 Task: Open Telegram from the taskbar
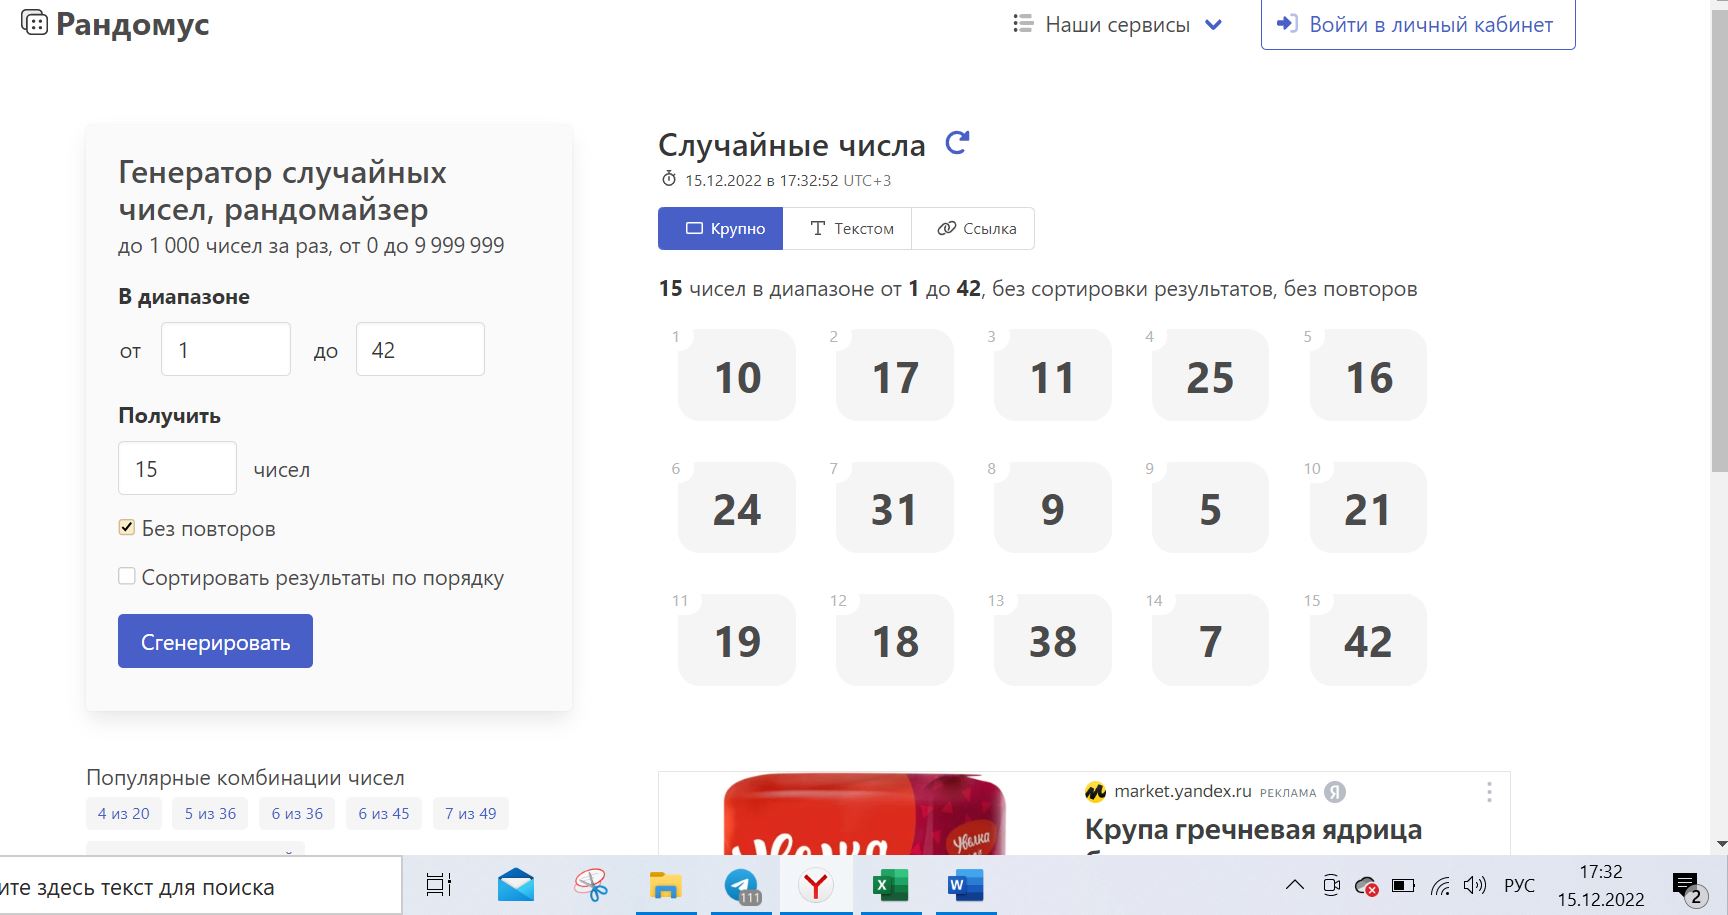741,886
